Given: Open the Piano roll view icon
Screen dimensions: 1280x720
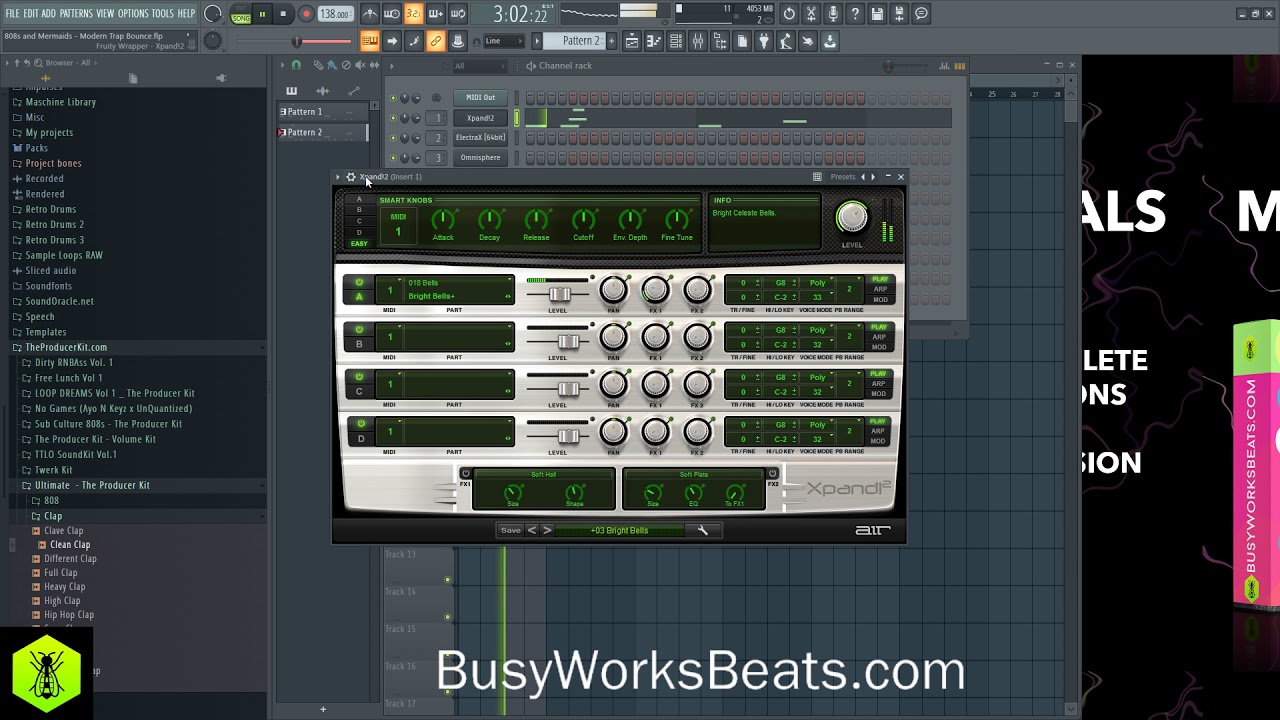Looking at the screenshot, I should (654, 41).
